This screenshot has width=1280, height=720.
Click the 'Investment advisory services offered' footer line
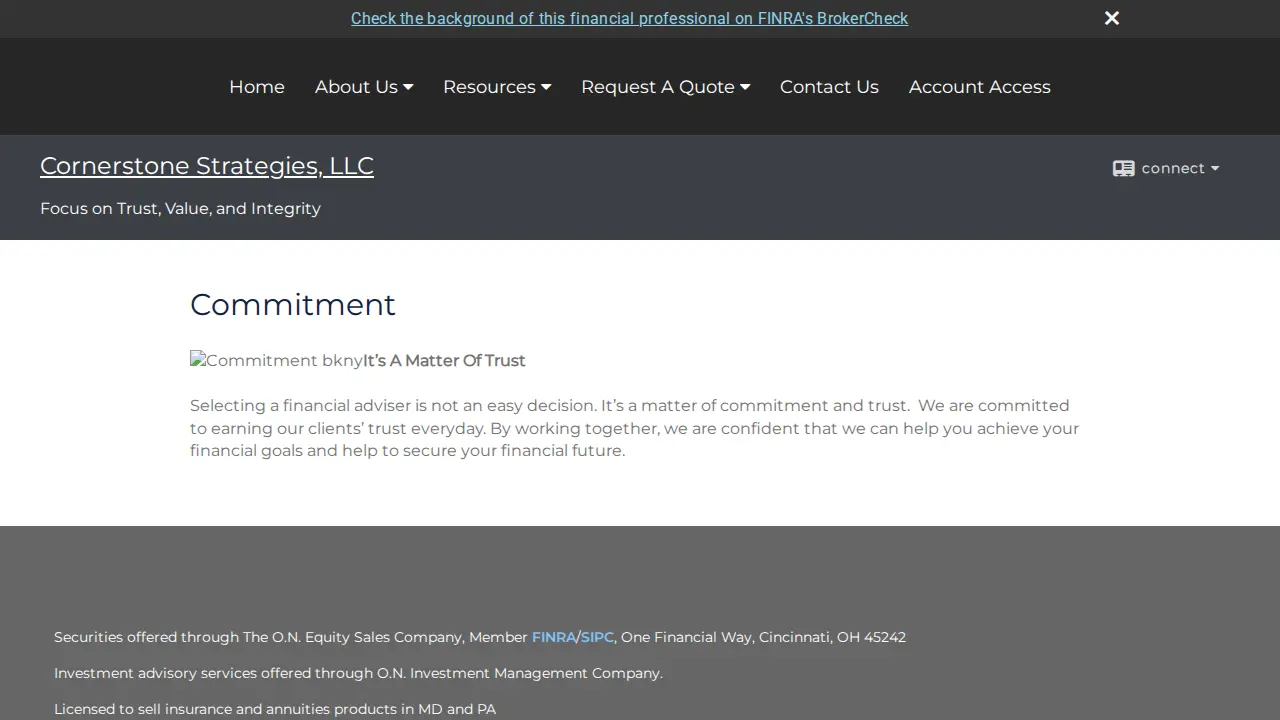point(358,673)
